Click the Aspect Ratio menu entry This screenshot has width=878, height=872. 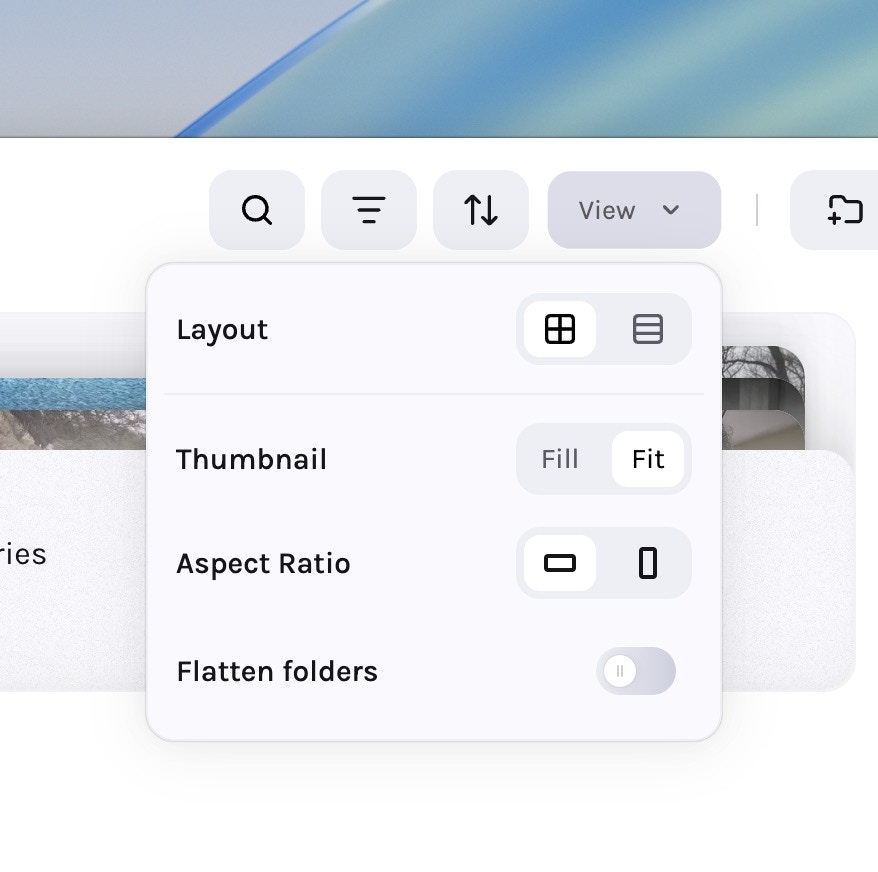(x=263, y=563)
